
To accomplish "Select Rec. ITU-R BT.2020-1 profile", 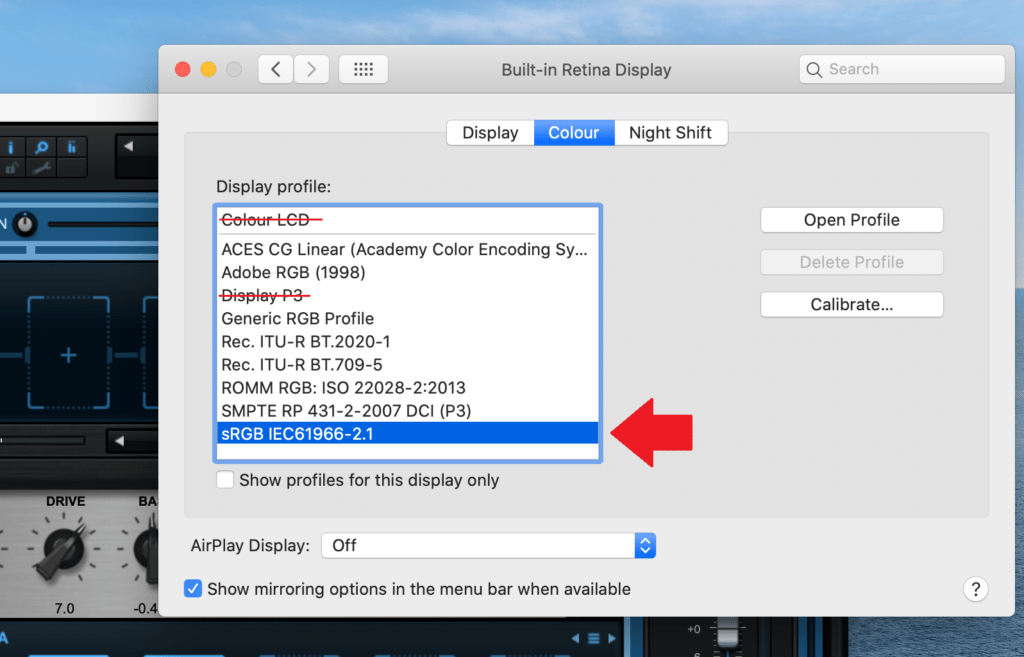I will [x=408, y=342].
